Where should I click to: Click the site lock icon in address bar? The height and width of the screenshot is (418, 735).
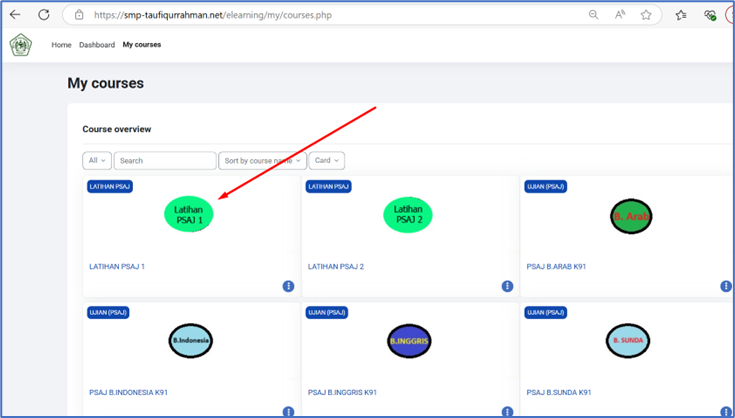click(79, 15)
